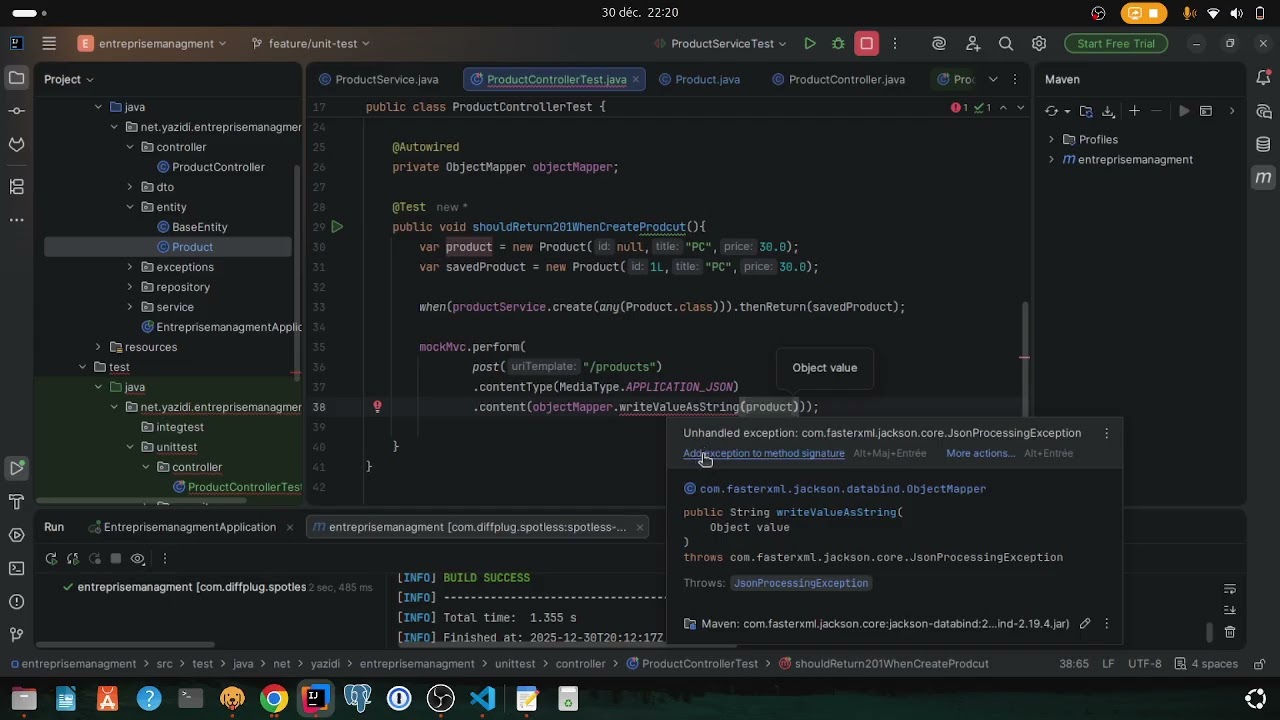
Task: Clear Run console with trash icon
Action: (x=1230, y=632)
